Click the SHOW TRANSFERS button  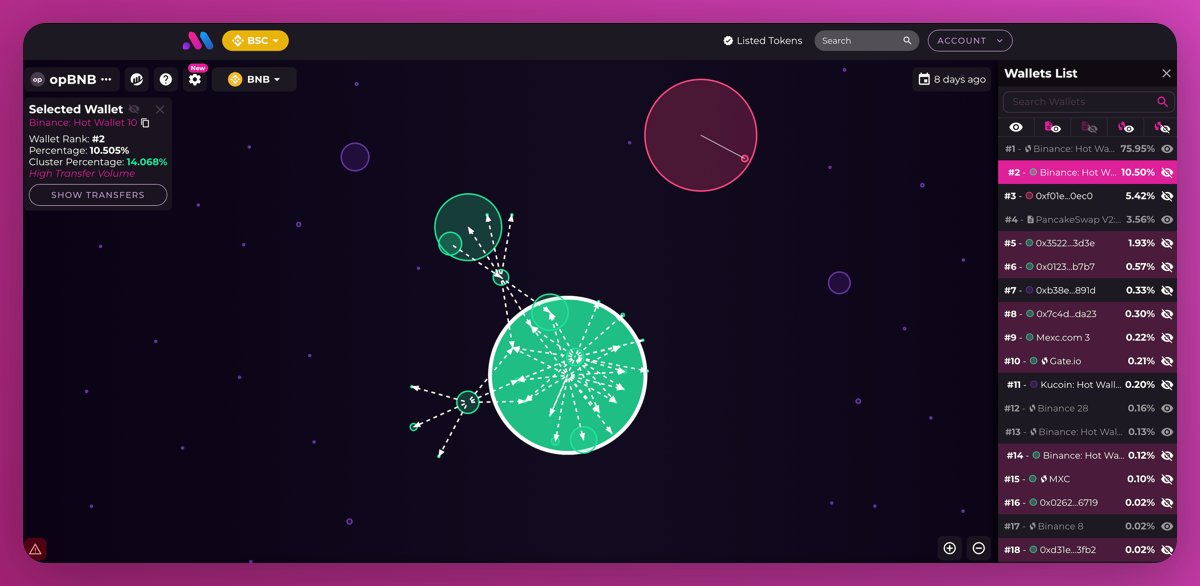point(98,195)
